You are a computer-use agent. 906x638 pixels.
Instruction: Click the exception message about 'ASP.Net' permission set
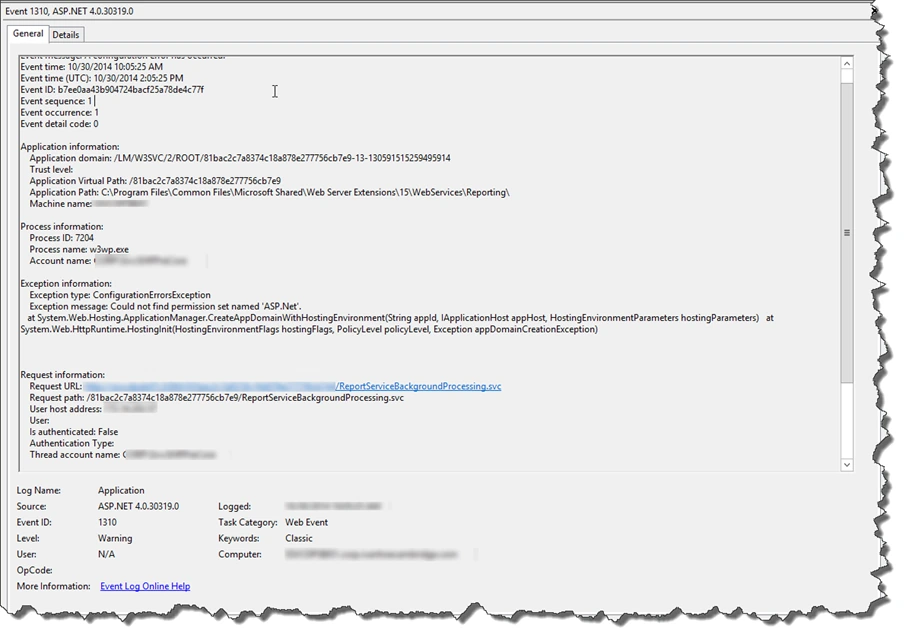165,306
